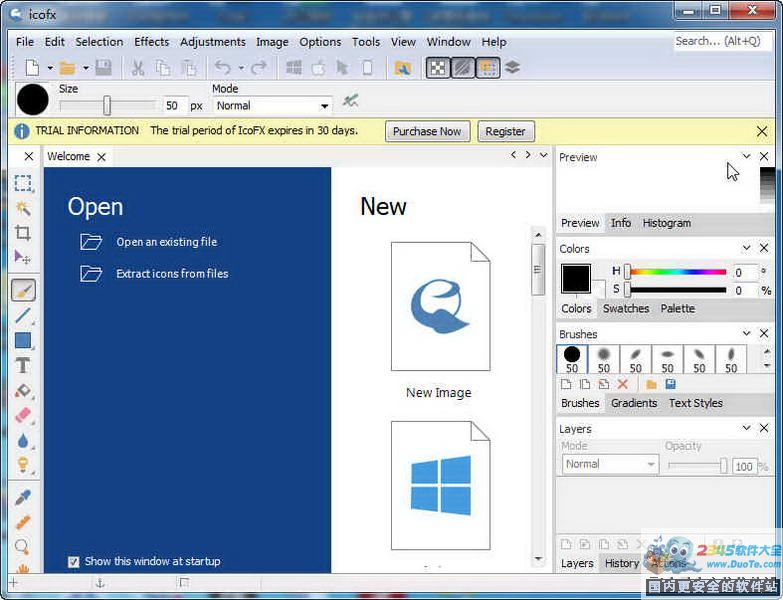
Task: Select the Rectangle shape tool
Action: (23, 341)
